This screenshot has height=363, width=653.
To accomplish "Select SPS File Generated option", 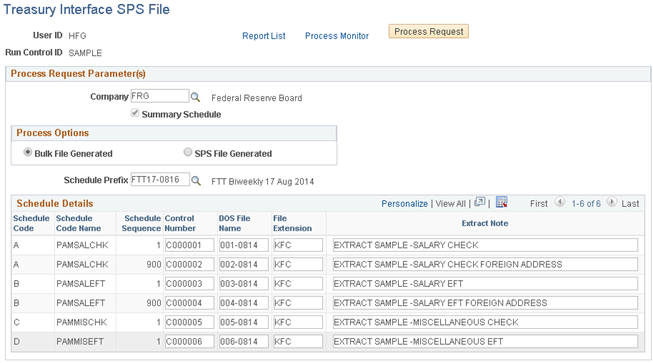I will pyautogui.click(x=188, y=152).
